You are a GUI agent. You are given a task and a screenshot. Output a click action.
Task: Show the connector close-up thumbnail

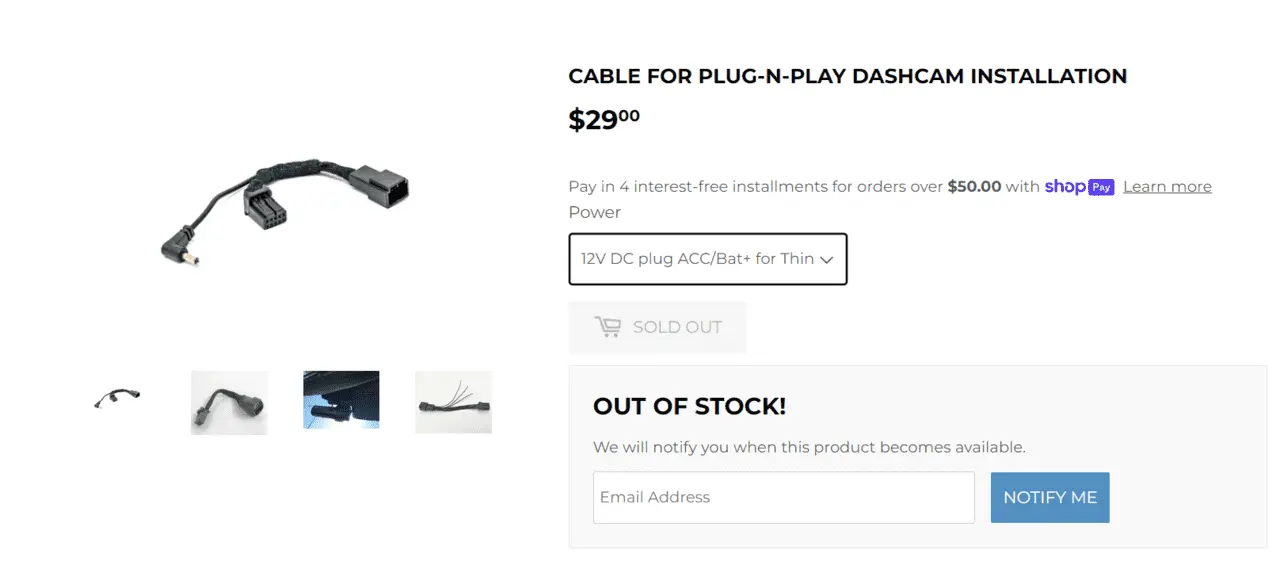coord(229,402)
